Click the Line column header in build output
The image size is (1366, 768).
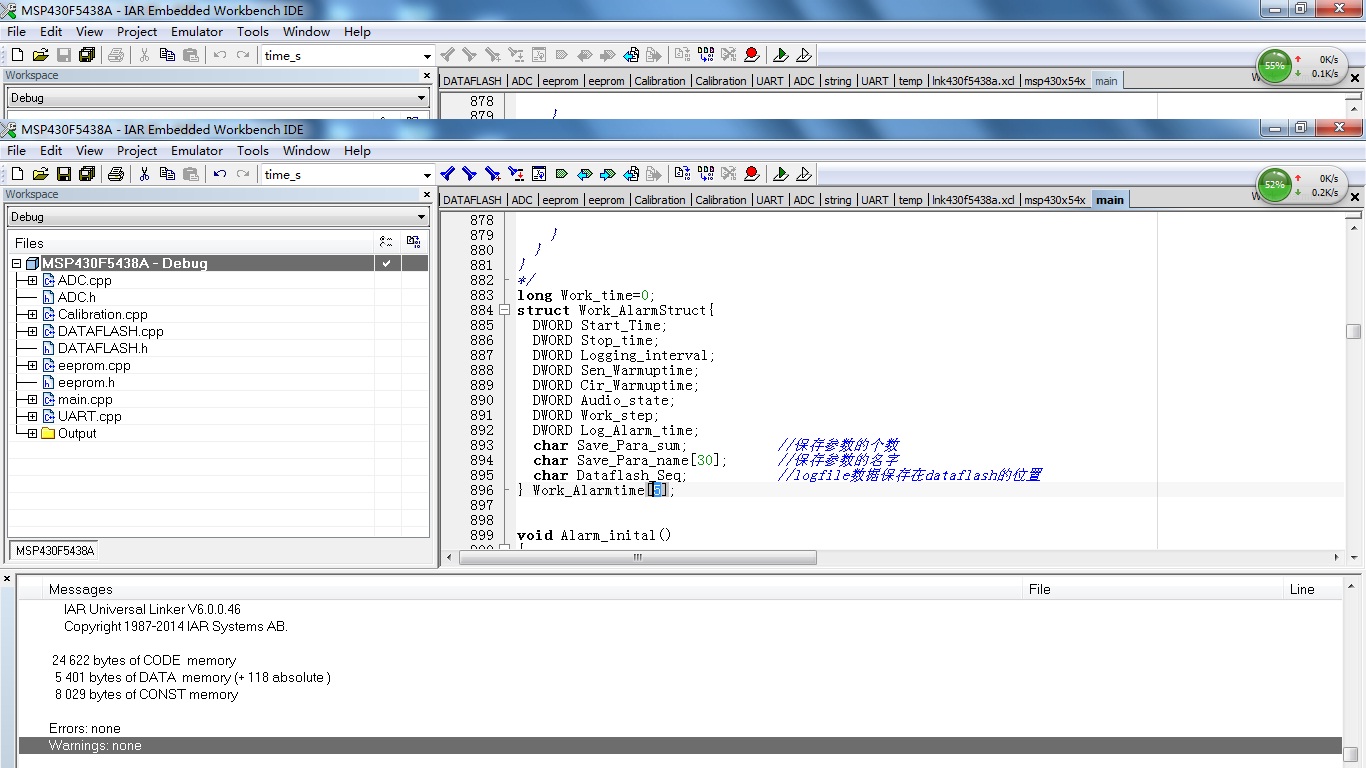click(x=1312, y=589)
